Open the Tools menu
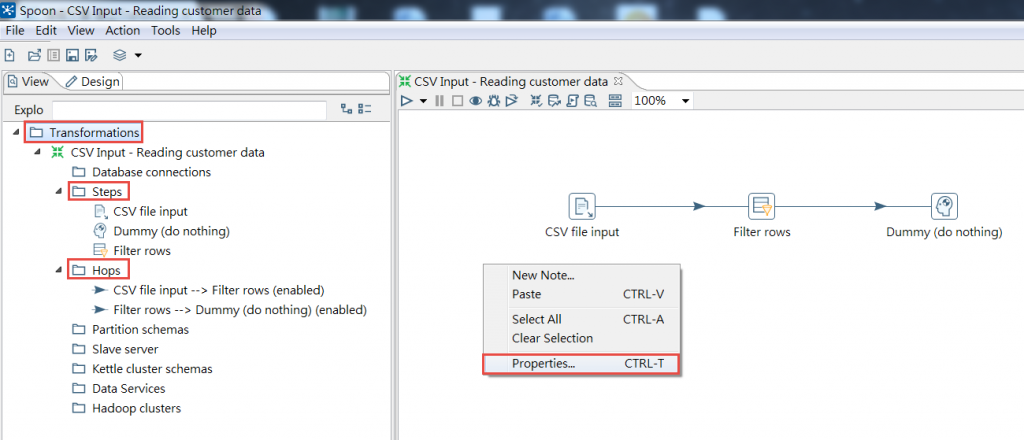Image resolution: width=1024 pixels, height=440 pixels. point(166,31)
